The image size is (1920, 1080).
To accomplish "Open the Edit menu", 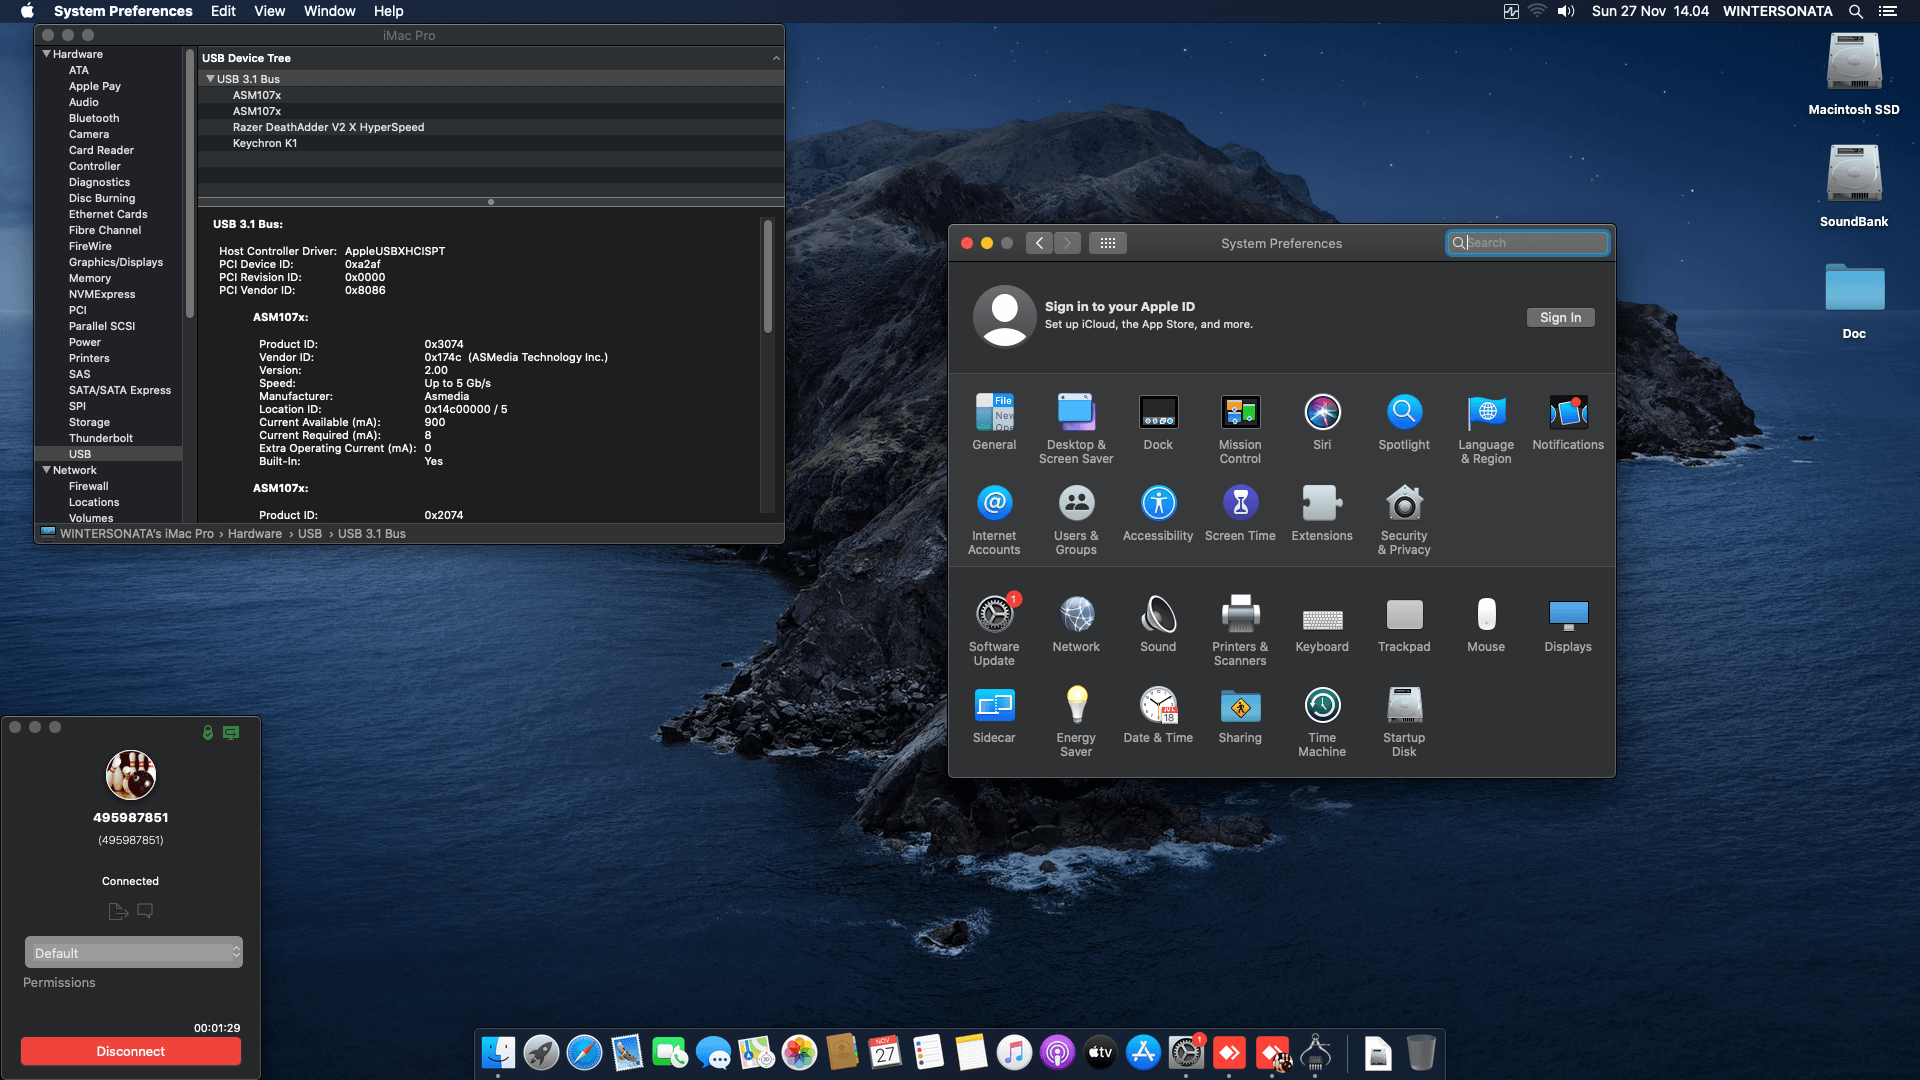I will [223, 11].
